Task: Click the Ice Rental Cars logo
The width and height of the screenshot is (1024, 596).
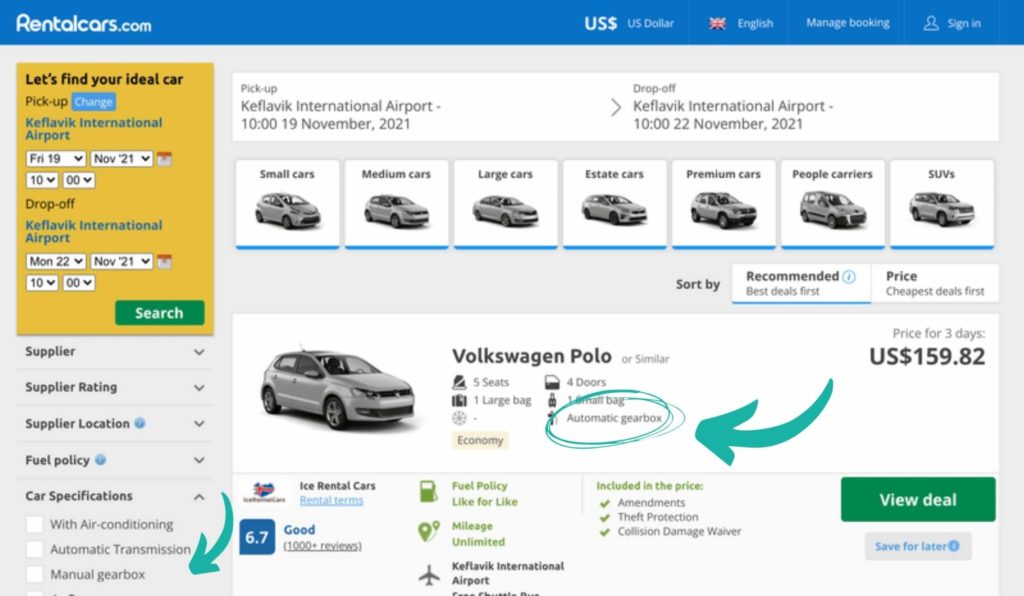Action: click(x=264, y=492)
